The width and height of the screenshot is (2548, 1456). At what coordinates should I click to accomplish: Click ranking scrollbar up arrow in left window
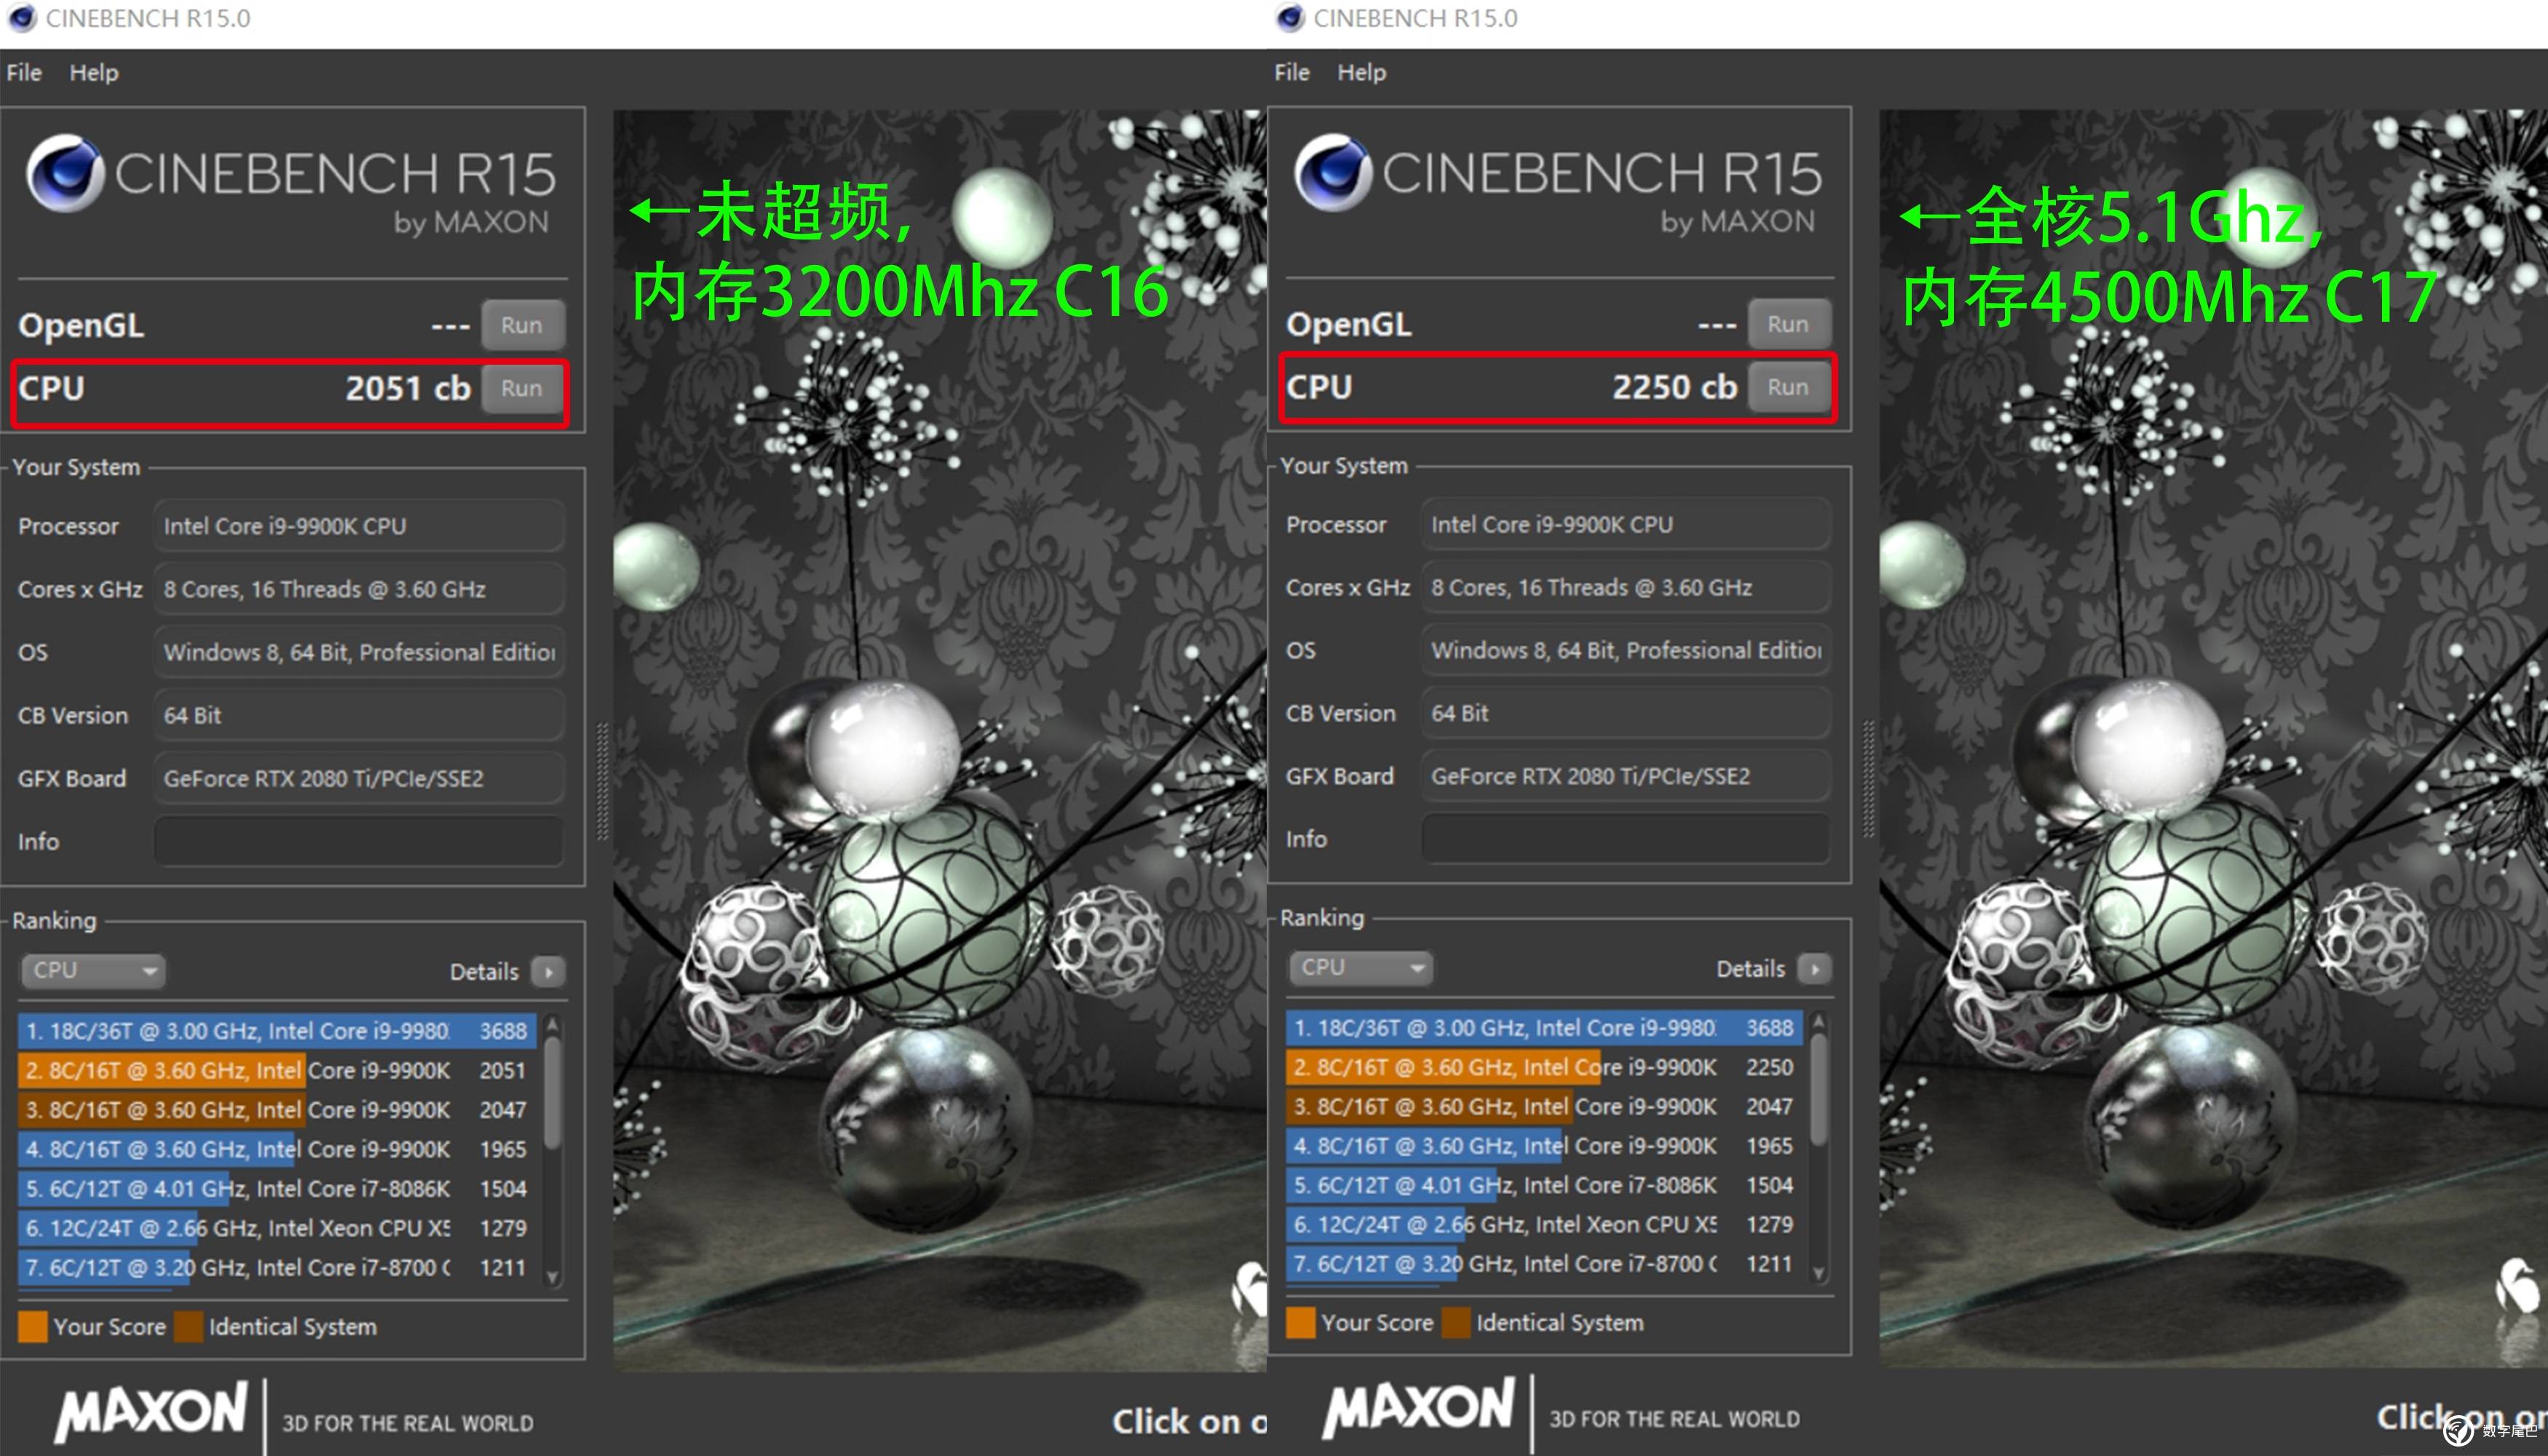pos(553,1025)
